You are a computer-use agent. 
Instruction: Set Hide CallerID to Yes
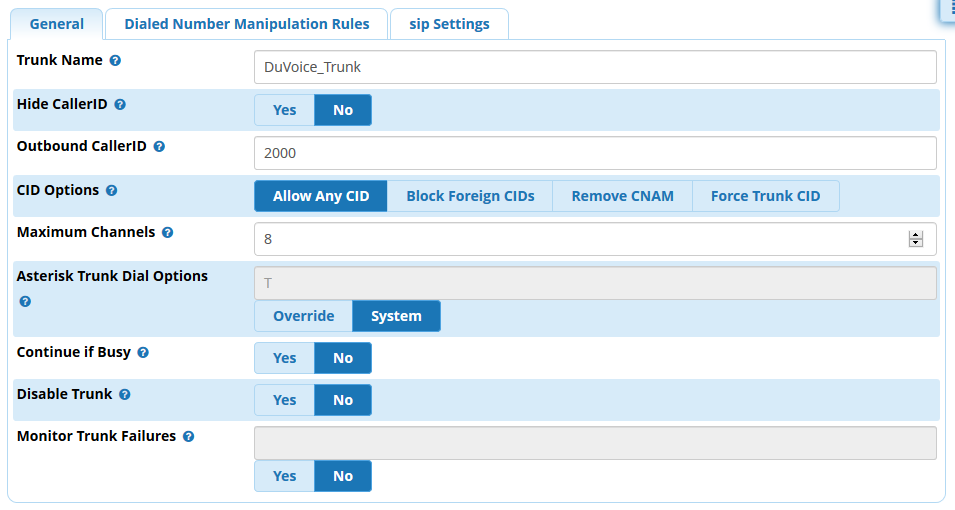284,110
